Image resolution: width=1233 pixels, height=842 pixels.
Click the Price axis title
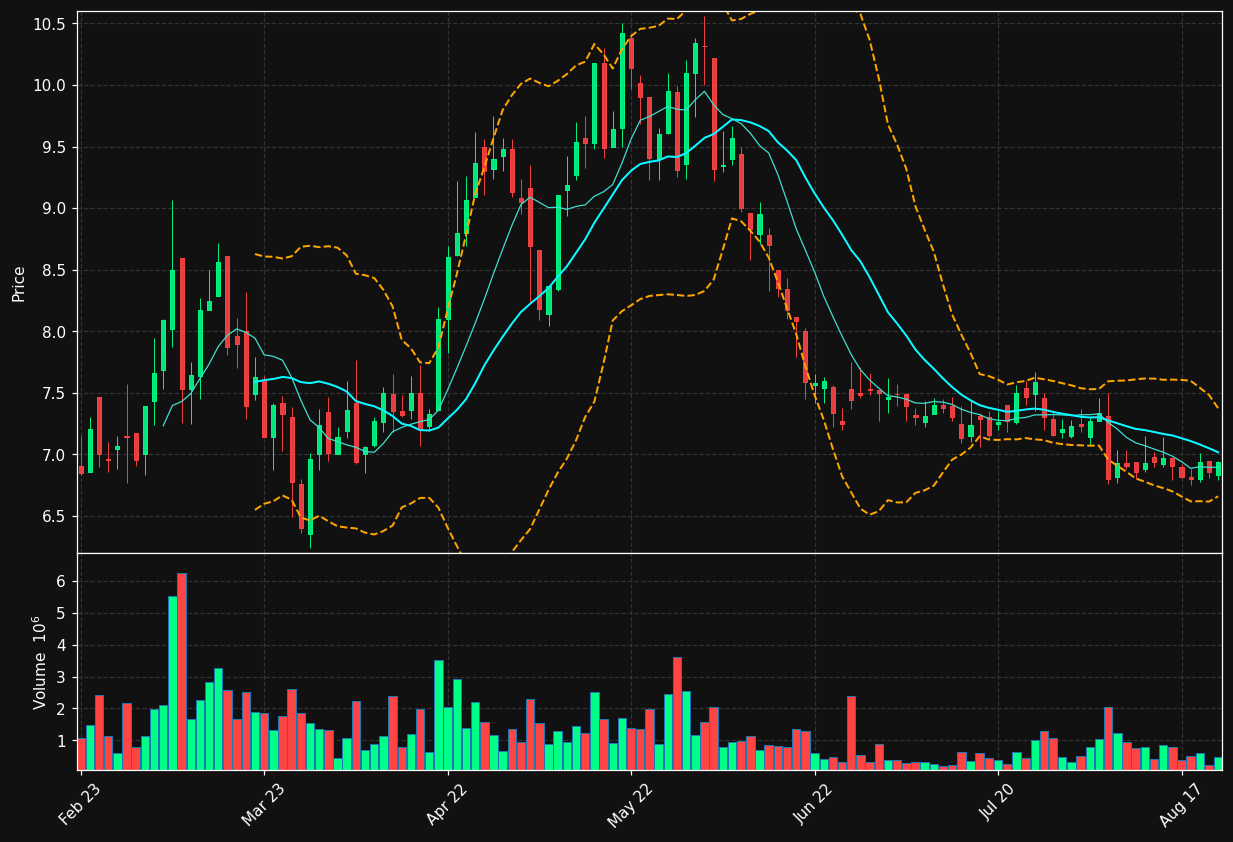[x=19, y=283]
